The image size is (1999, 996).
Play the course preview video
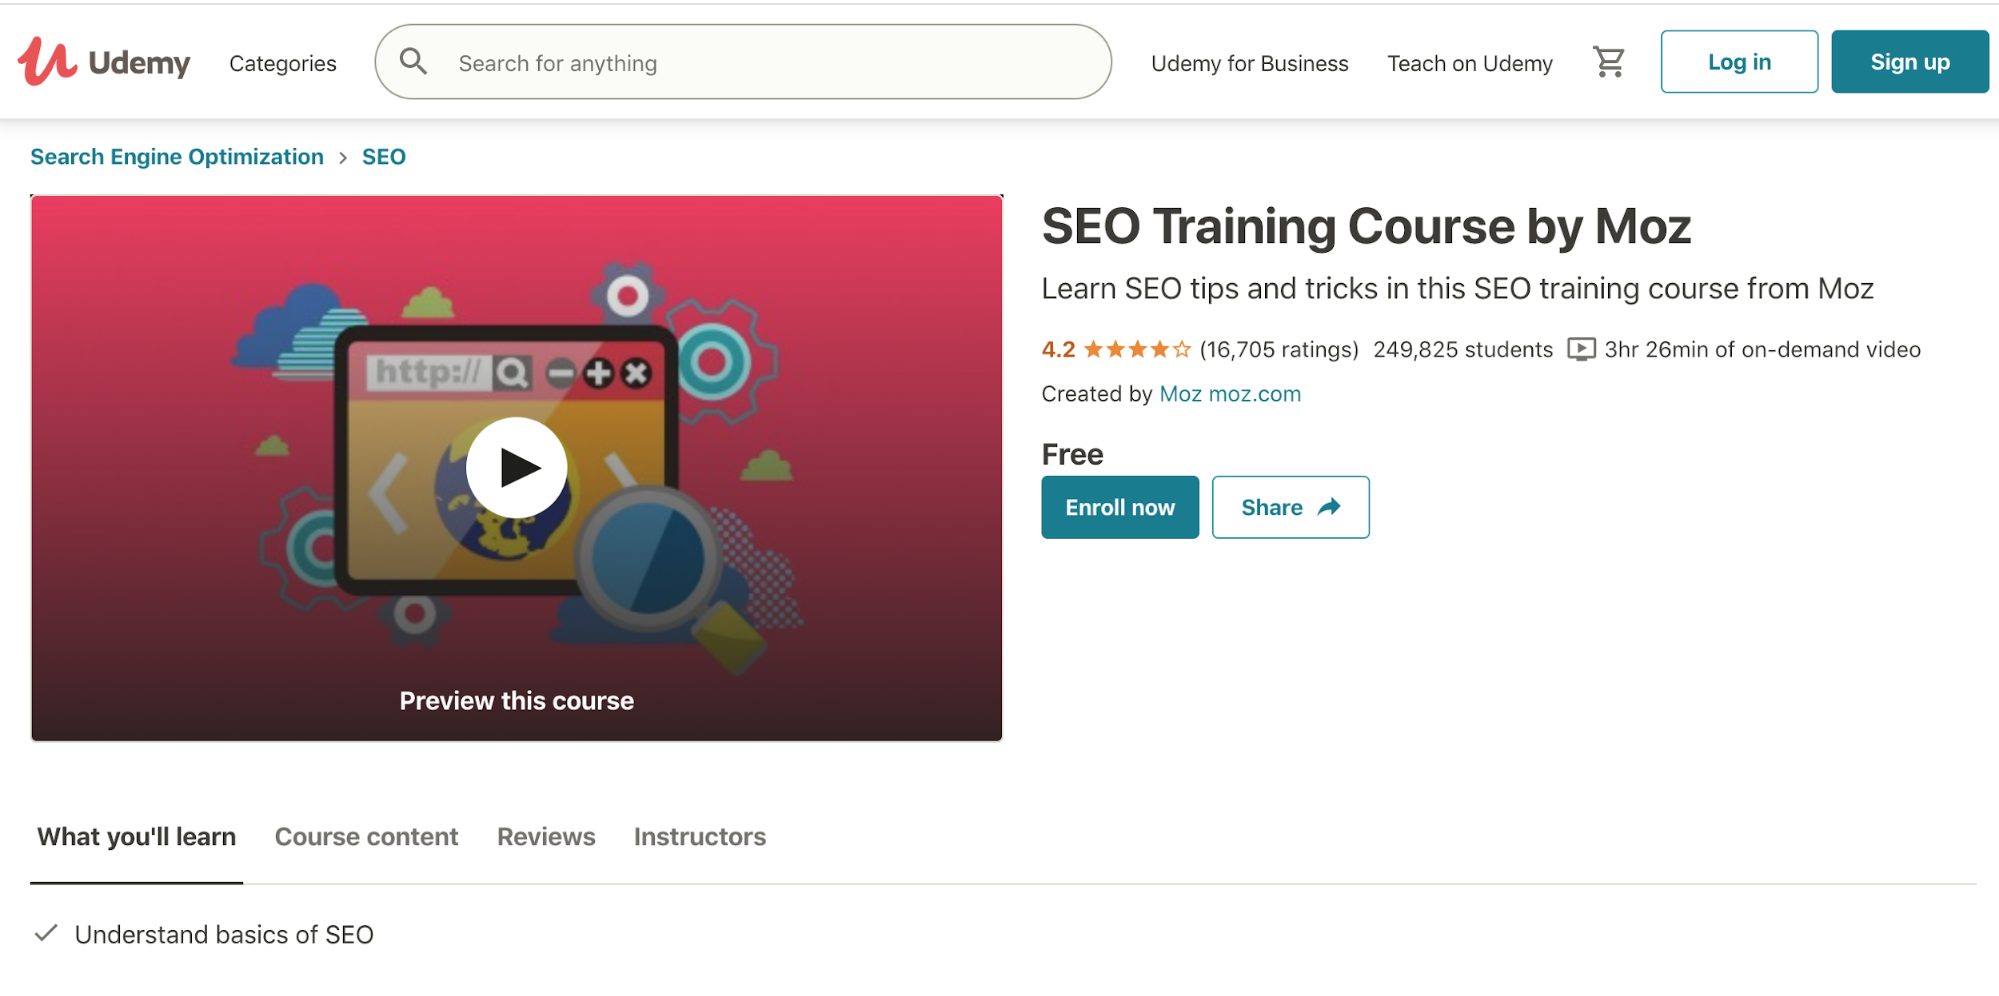pyautogui.click(x=517, y=467)
